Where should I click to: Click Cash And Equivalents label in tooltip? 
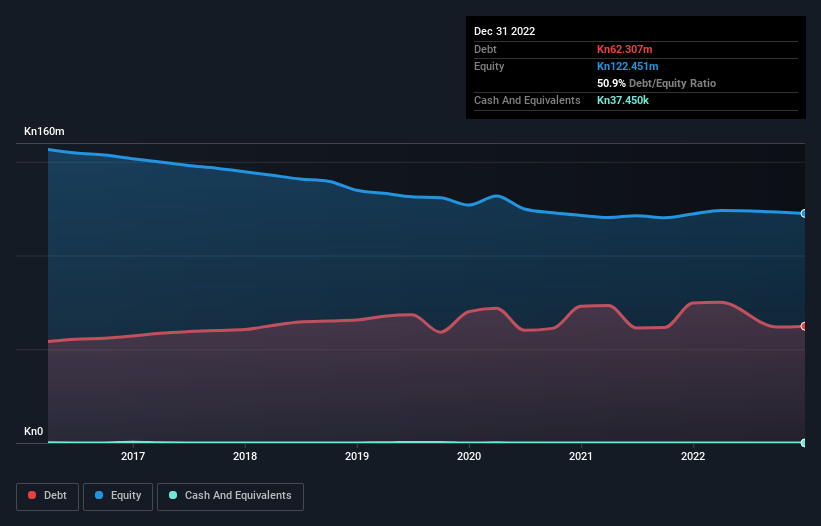click(527, 100)
